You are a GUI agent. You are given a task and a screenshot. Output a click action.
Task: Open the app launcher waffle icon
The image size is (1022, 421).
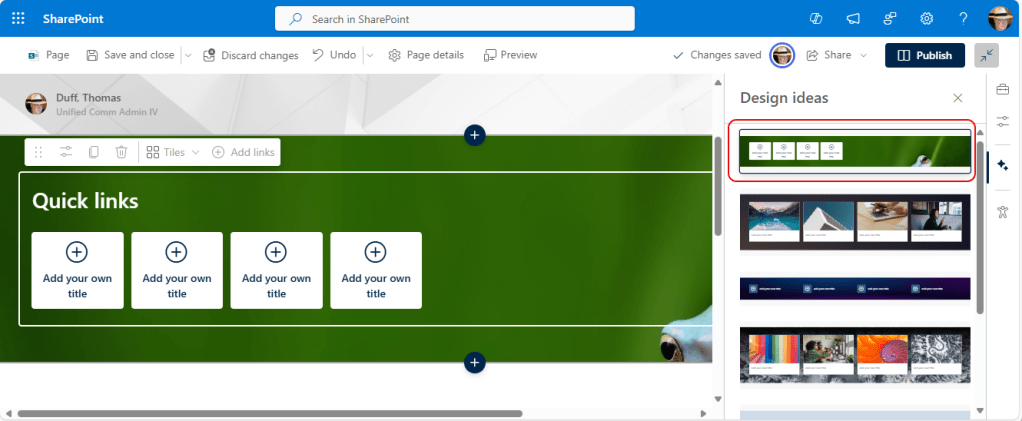click(x=18, y=19)
